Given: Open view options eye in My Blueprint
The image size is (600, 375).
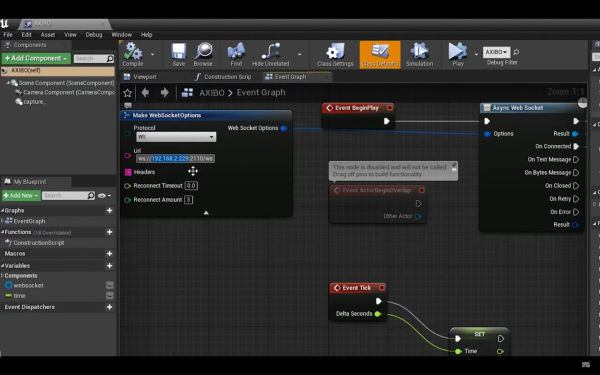Looking at the screenshot, I should point(104,196).
